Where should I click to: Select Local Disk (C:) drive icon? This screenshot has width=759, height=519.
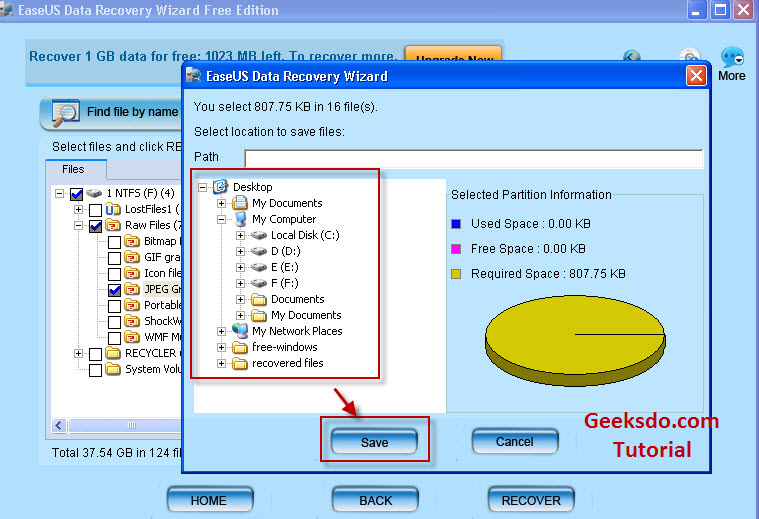tap(259, 235)
